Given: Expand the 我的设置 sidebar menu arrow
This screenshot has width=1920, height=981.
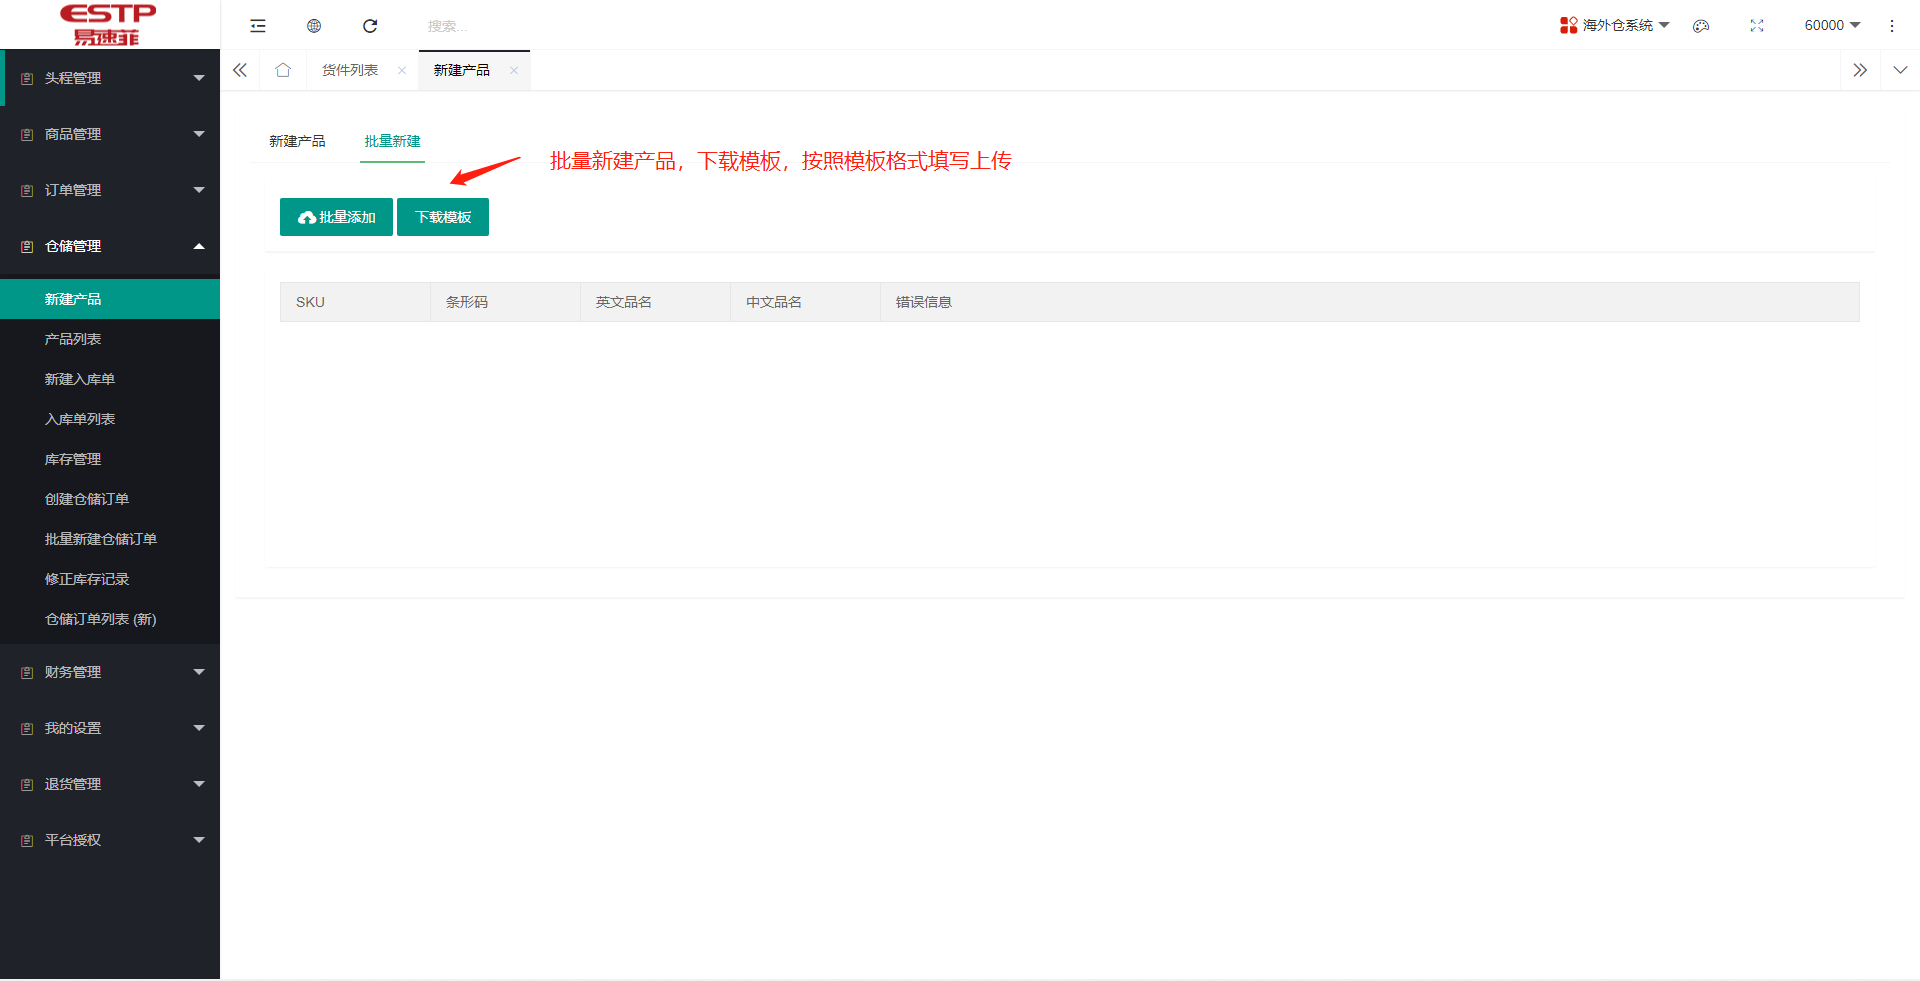Looking at the screenshot, I should pos(199,728).
